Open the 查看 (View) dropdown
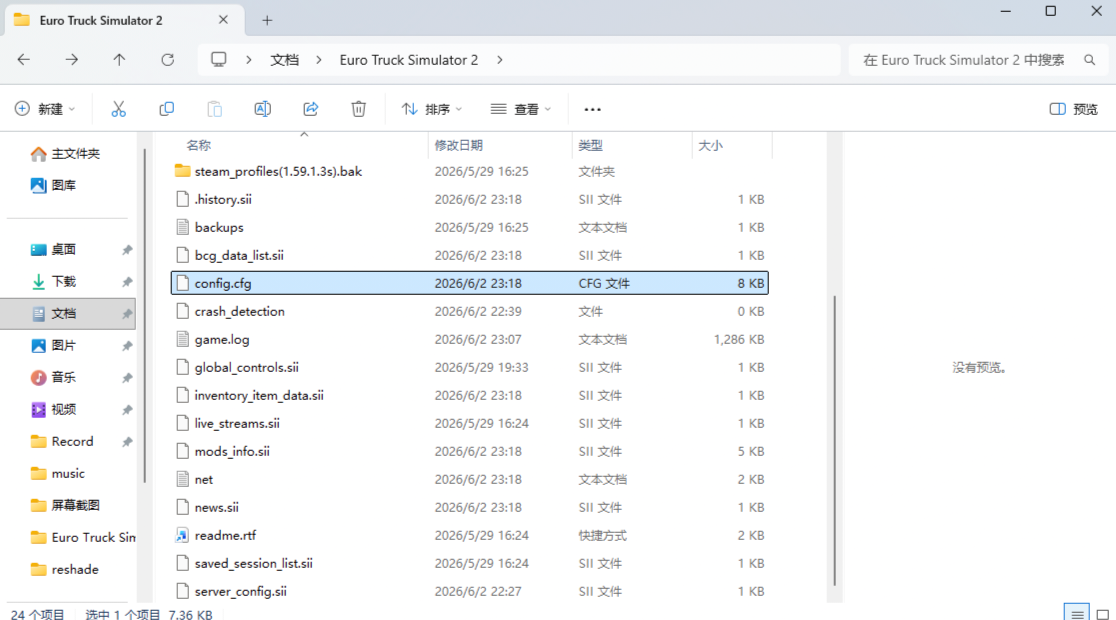This screenshot has height=620, width=1116. (521, 109)
